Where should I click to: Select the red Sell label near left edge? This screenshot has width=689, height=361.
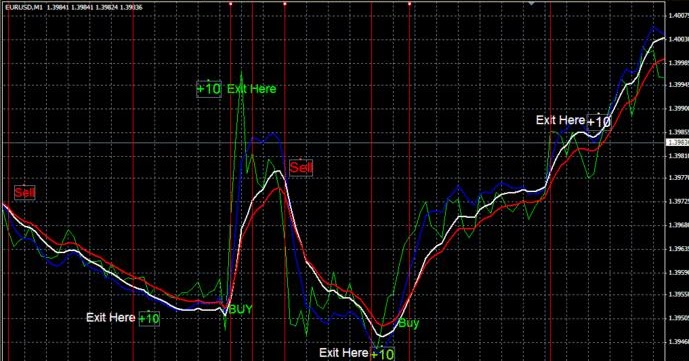[25, 192]
